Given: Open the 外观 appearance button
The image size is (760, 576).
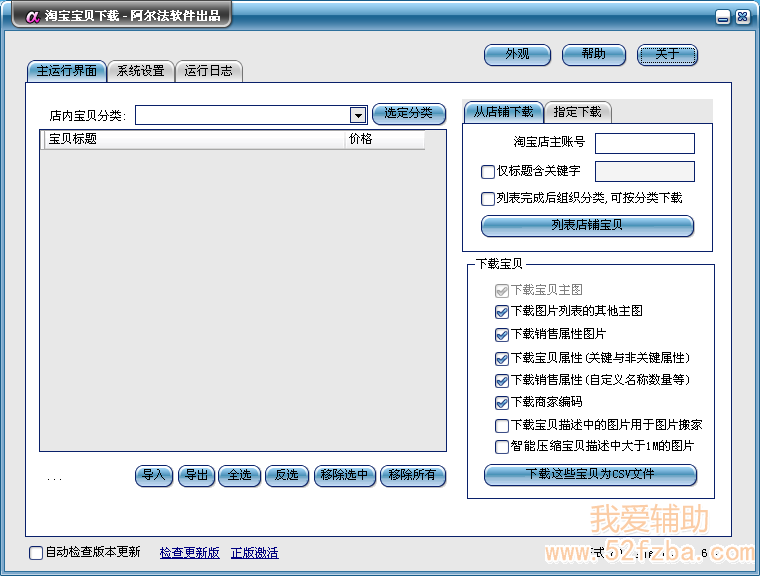Looking at the screenshot, I should (x=517, y=54).
